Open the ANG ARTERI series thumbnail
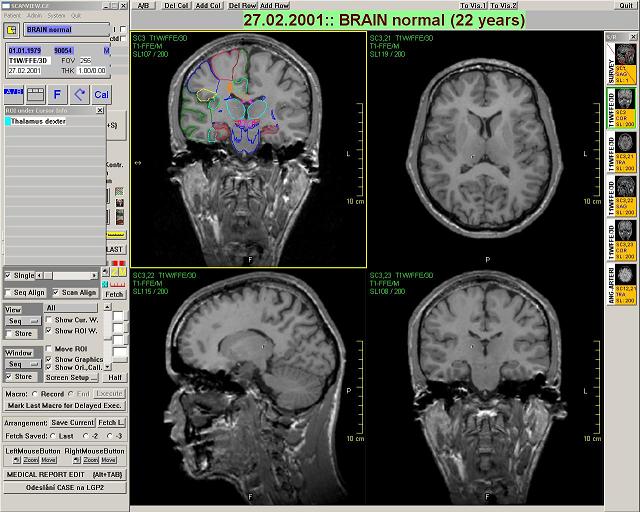 pos(622,275)
